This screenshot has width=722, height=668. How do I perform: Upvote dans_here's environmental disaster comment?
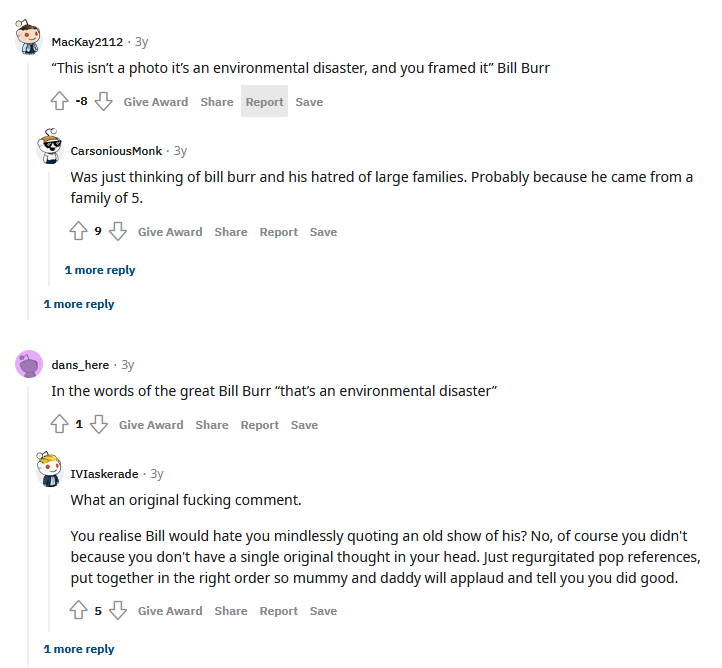click(x=60, y=425)
